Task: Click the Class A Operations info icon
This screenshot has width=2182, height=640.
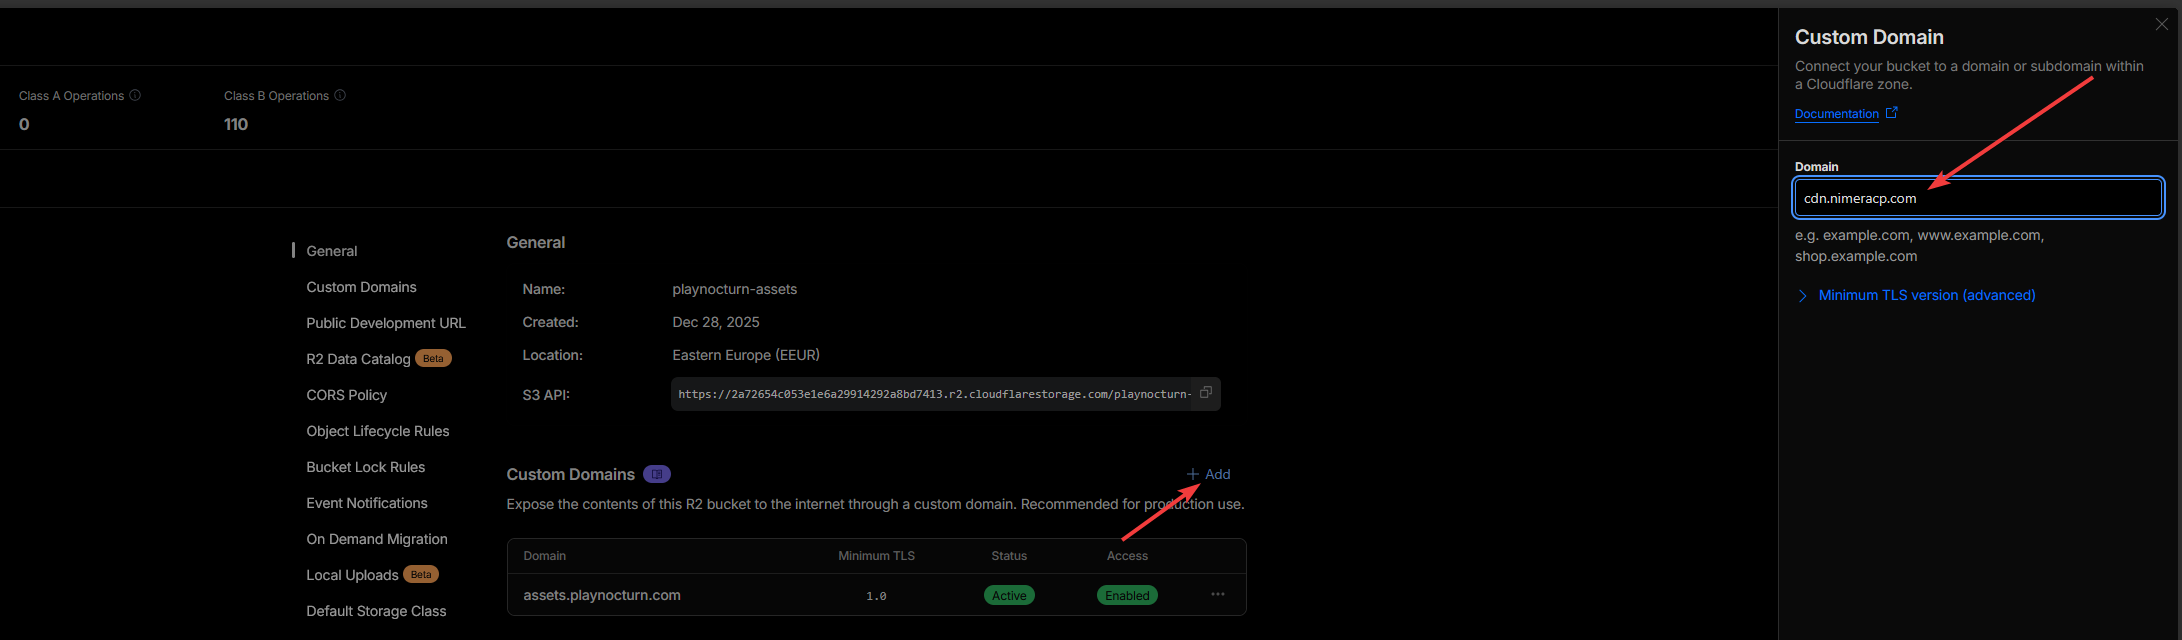Action: pos(135,95)
